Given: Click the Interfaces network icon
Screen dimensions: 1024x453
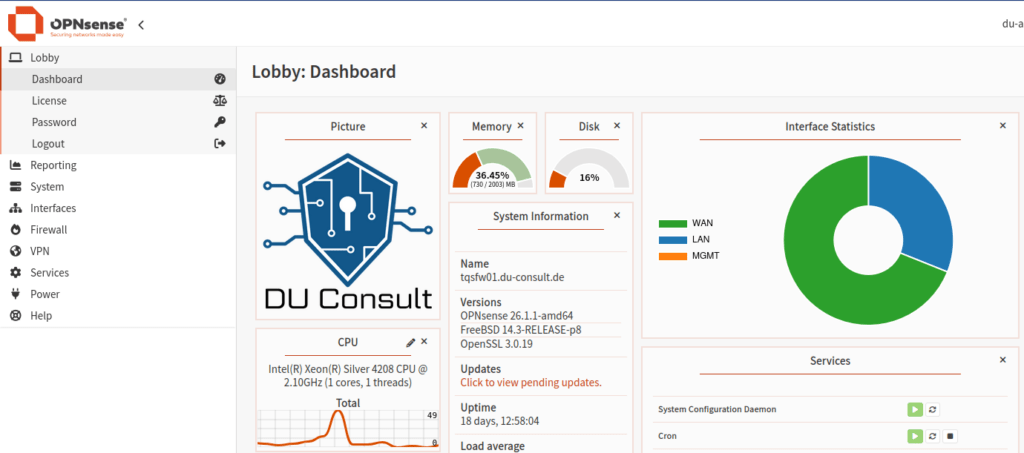Looking at the screenshot, I should click(x=16, y=208).
